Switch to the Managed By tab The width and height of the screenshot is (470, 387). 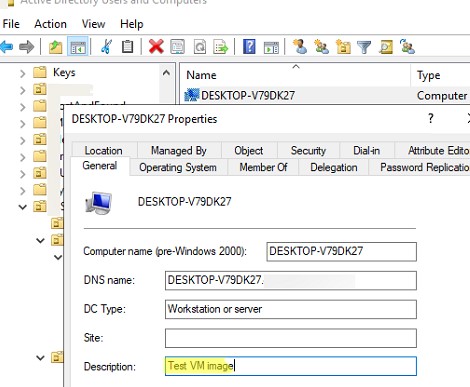[179, 150]
